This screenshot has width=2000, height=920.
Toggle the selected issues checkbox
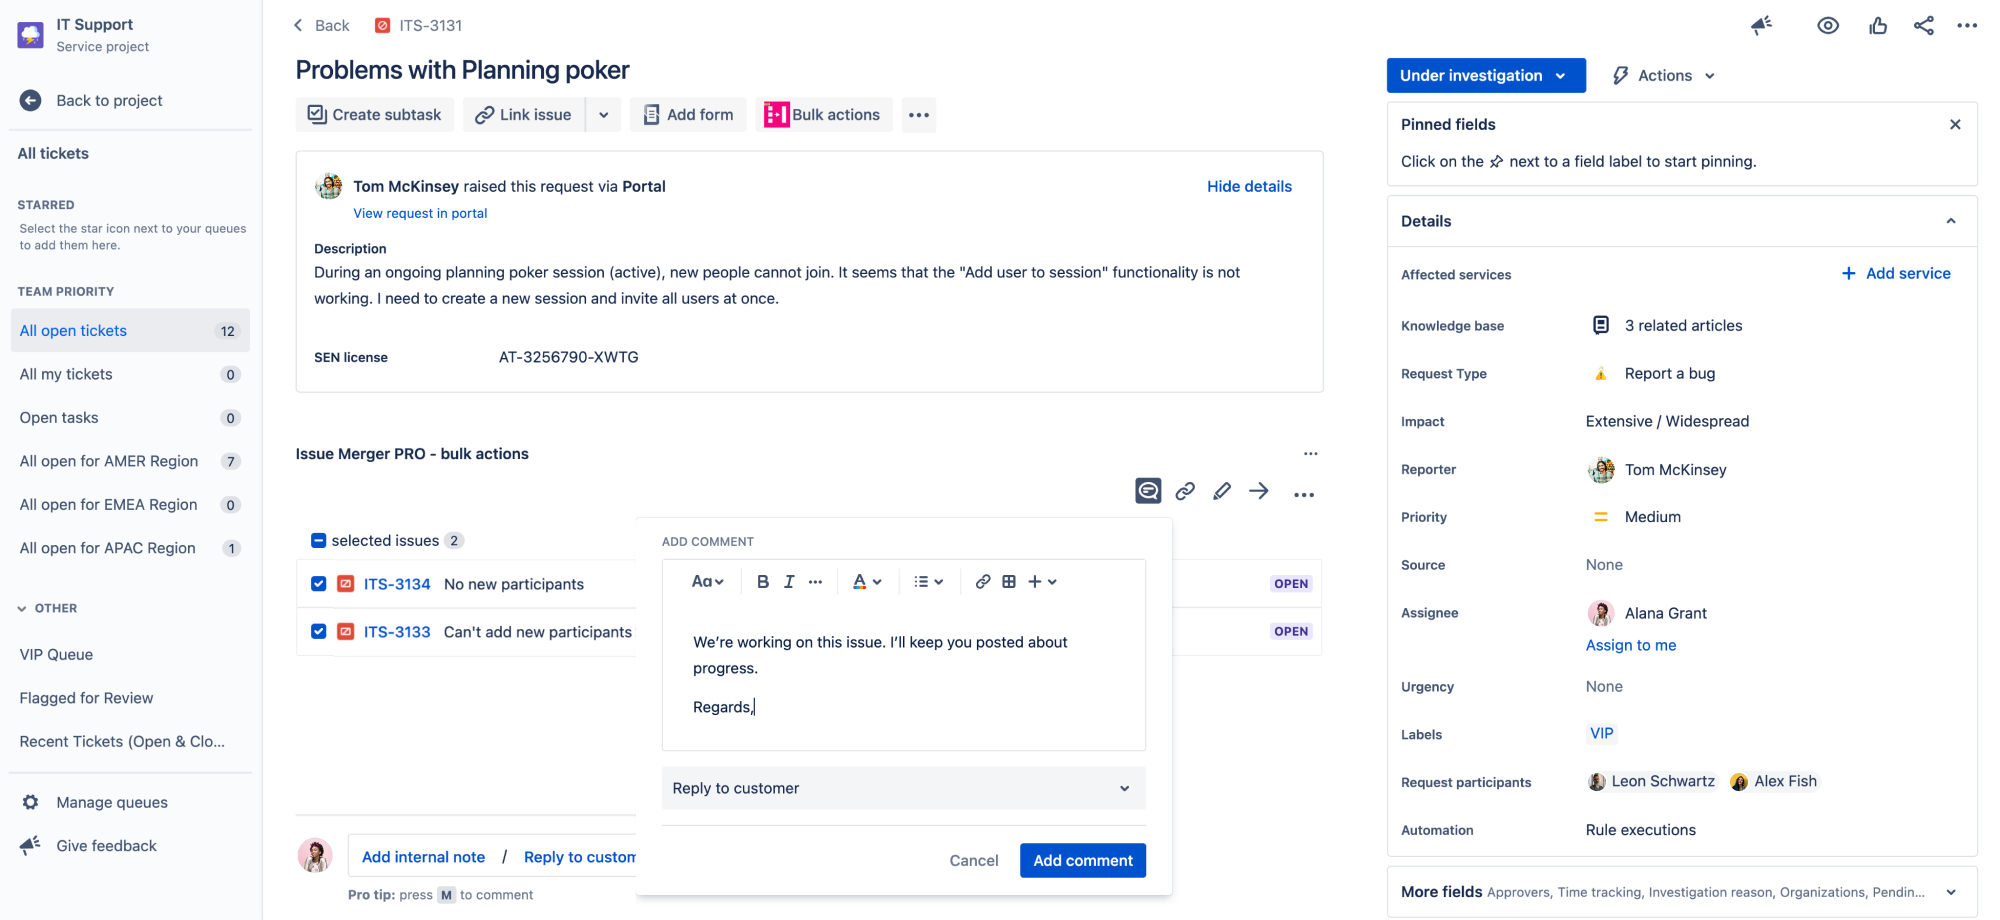(x=317, y=540)
